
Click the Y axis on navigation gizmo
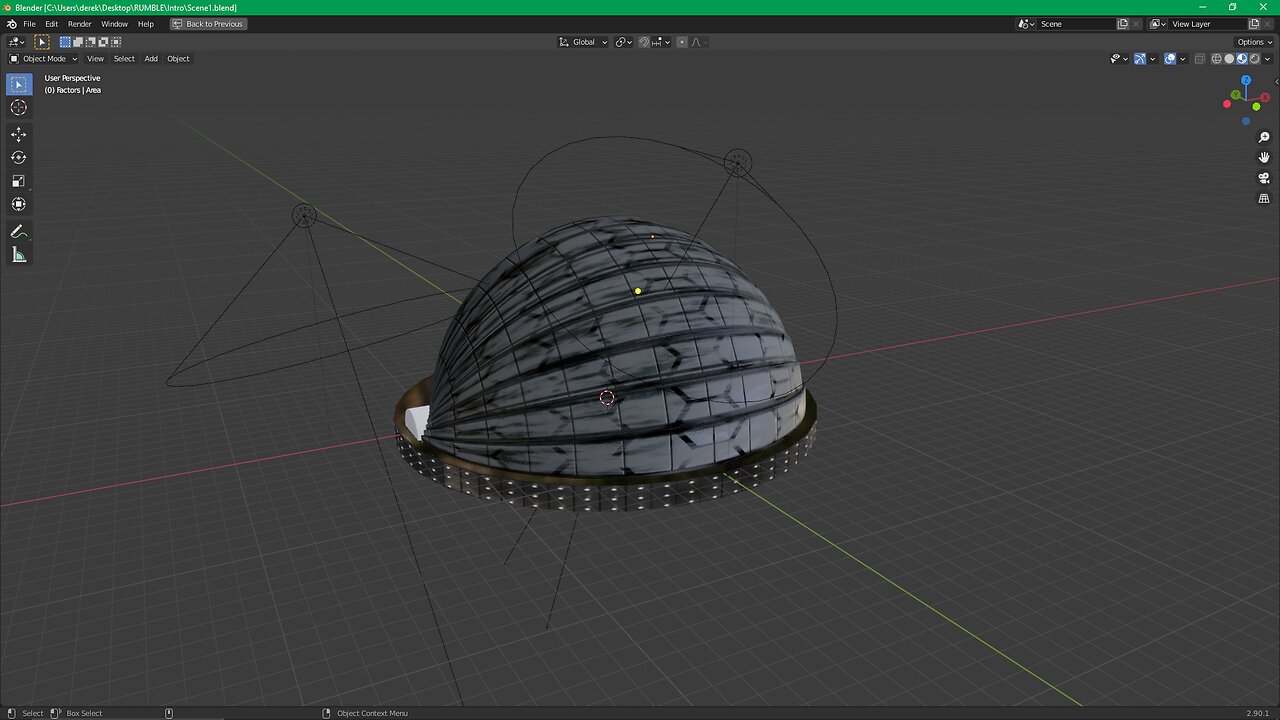click(1236, 95)
